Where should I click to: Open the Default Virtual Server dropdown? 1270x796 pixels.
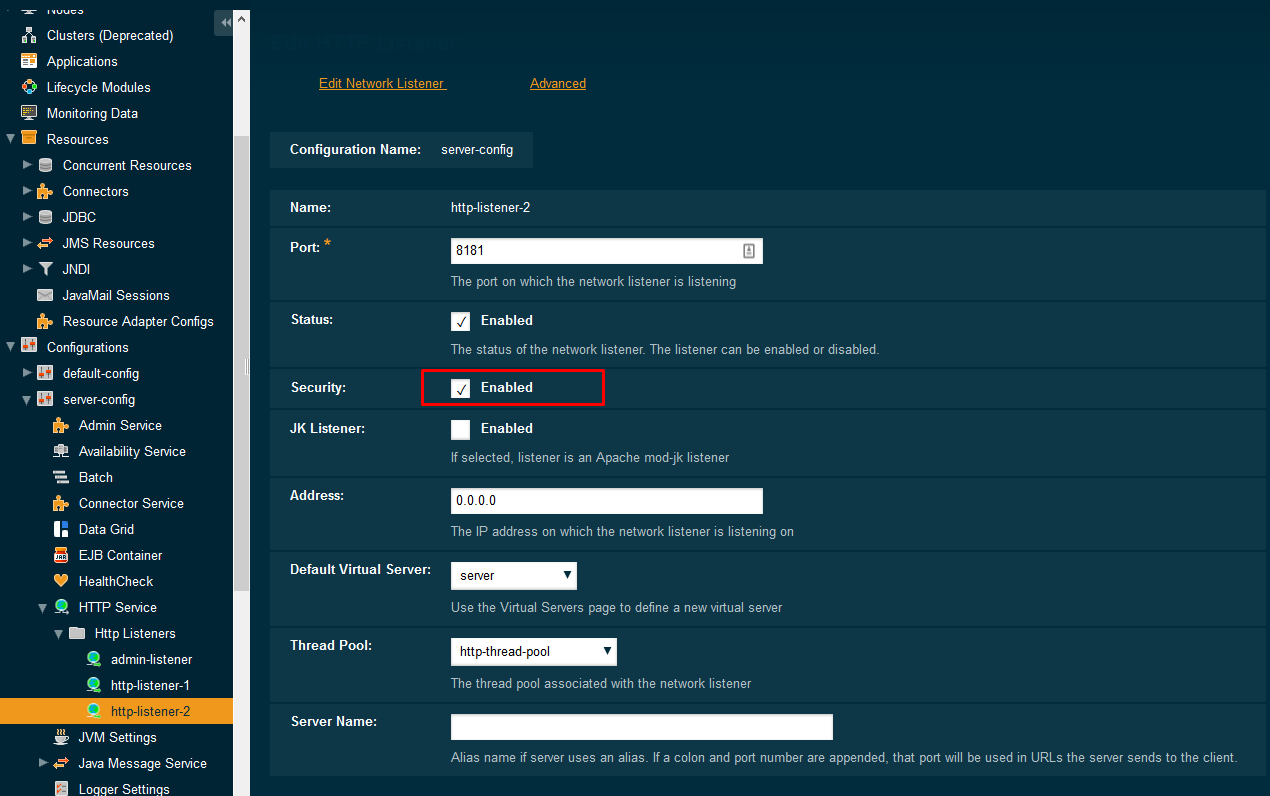click(x=513, y=576)
